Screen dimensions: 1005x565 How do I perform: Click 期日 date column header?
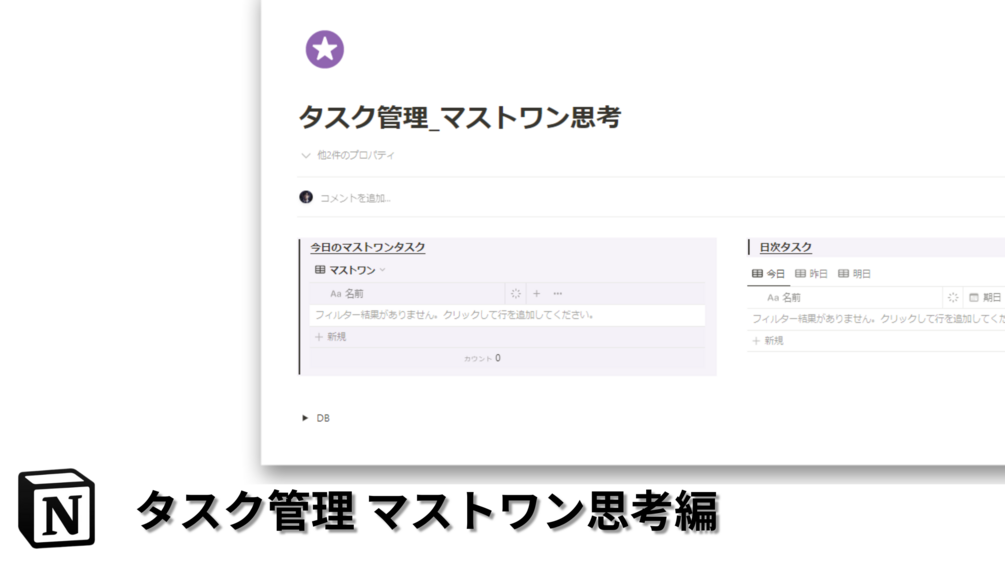[985, 297]
